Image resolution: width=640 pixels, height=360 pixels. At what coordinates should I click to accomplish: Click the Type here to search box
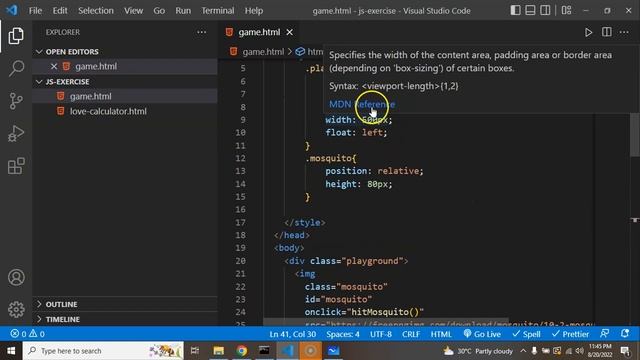103,351
